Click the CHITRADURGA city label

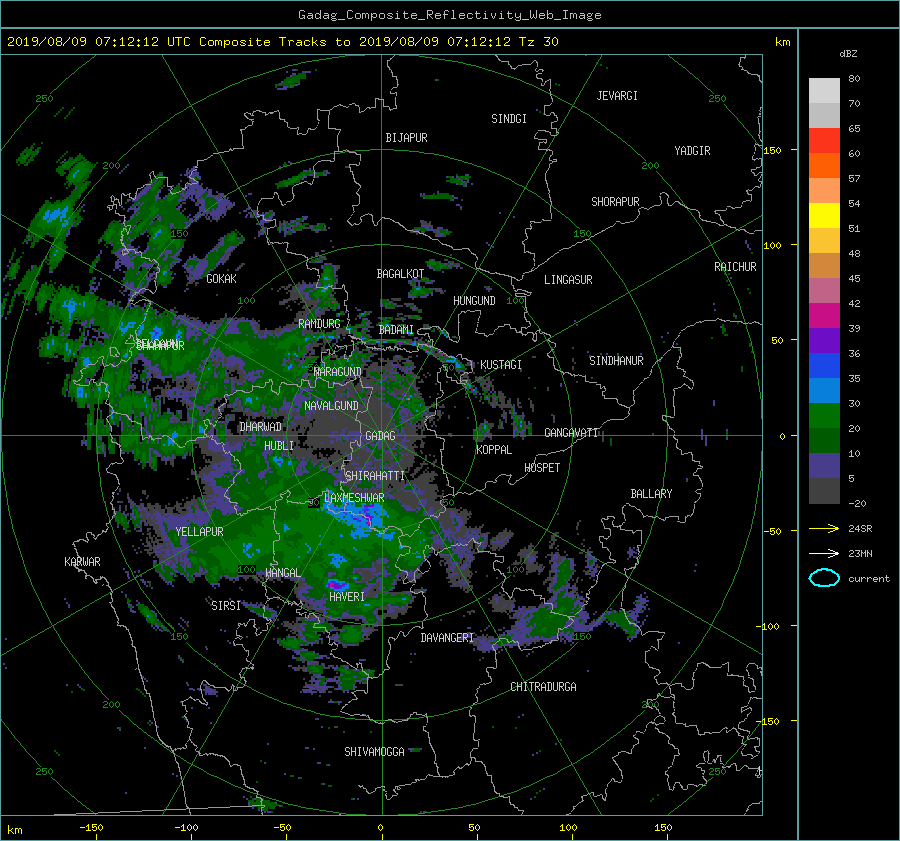543,687
